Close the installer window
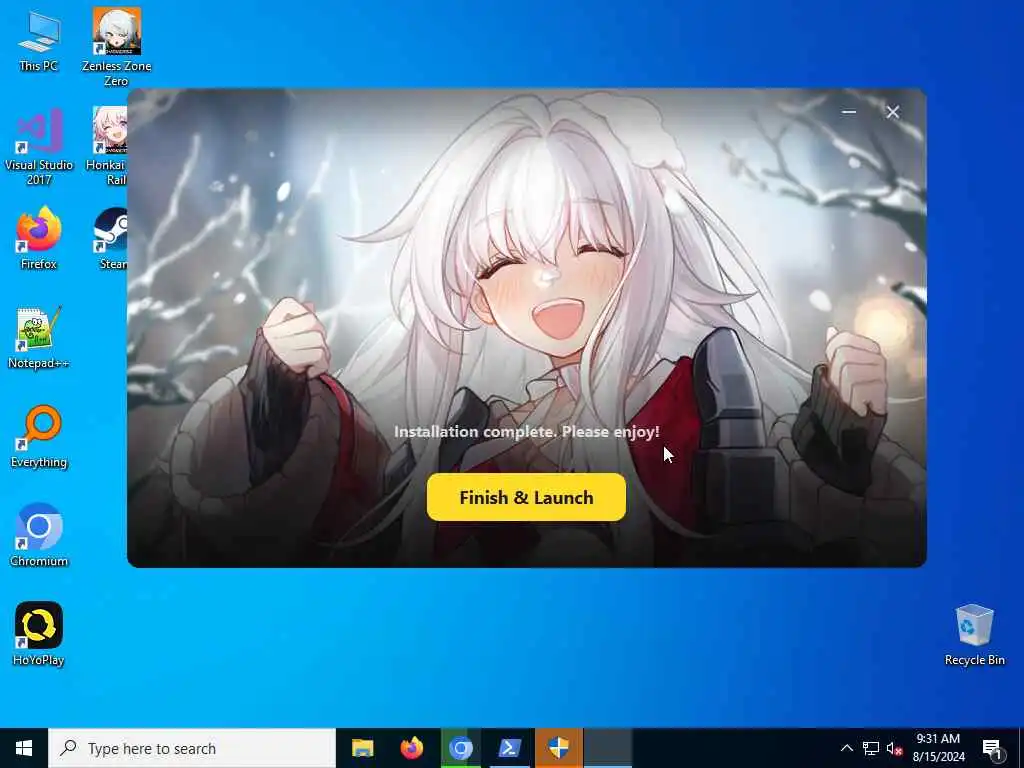The image size is (1024, 768). [x=893, y=112]
